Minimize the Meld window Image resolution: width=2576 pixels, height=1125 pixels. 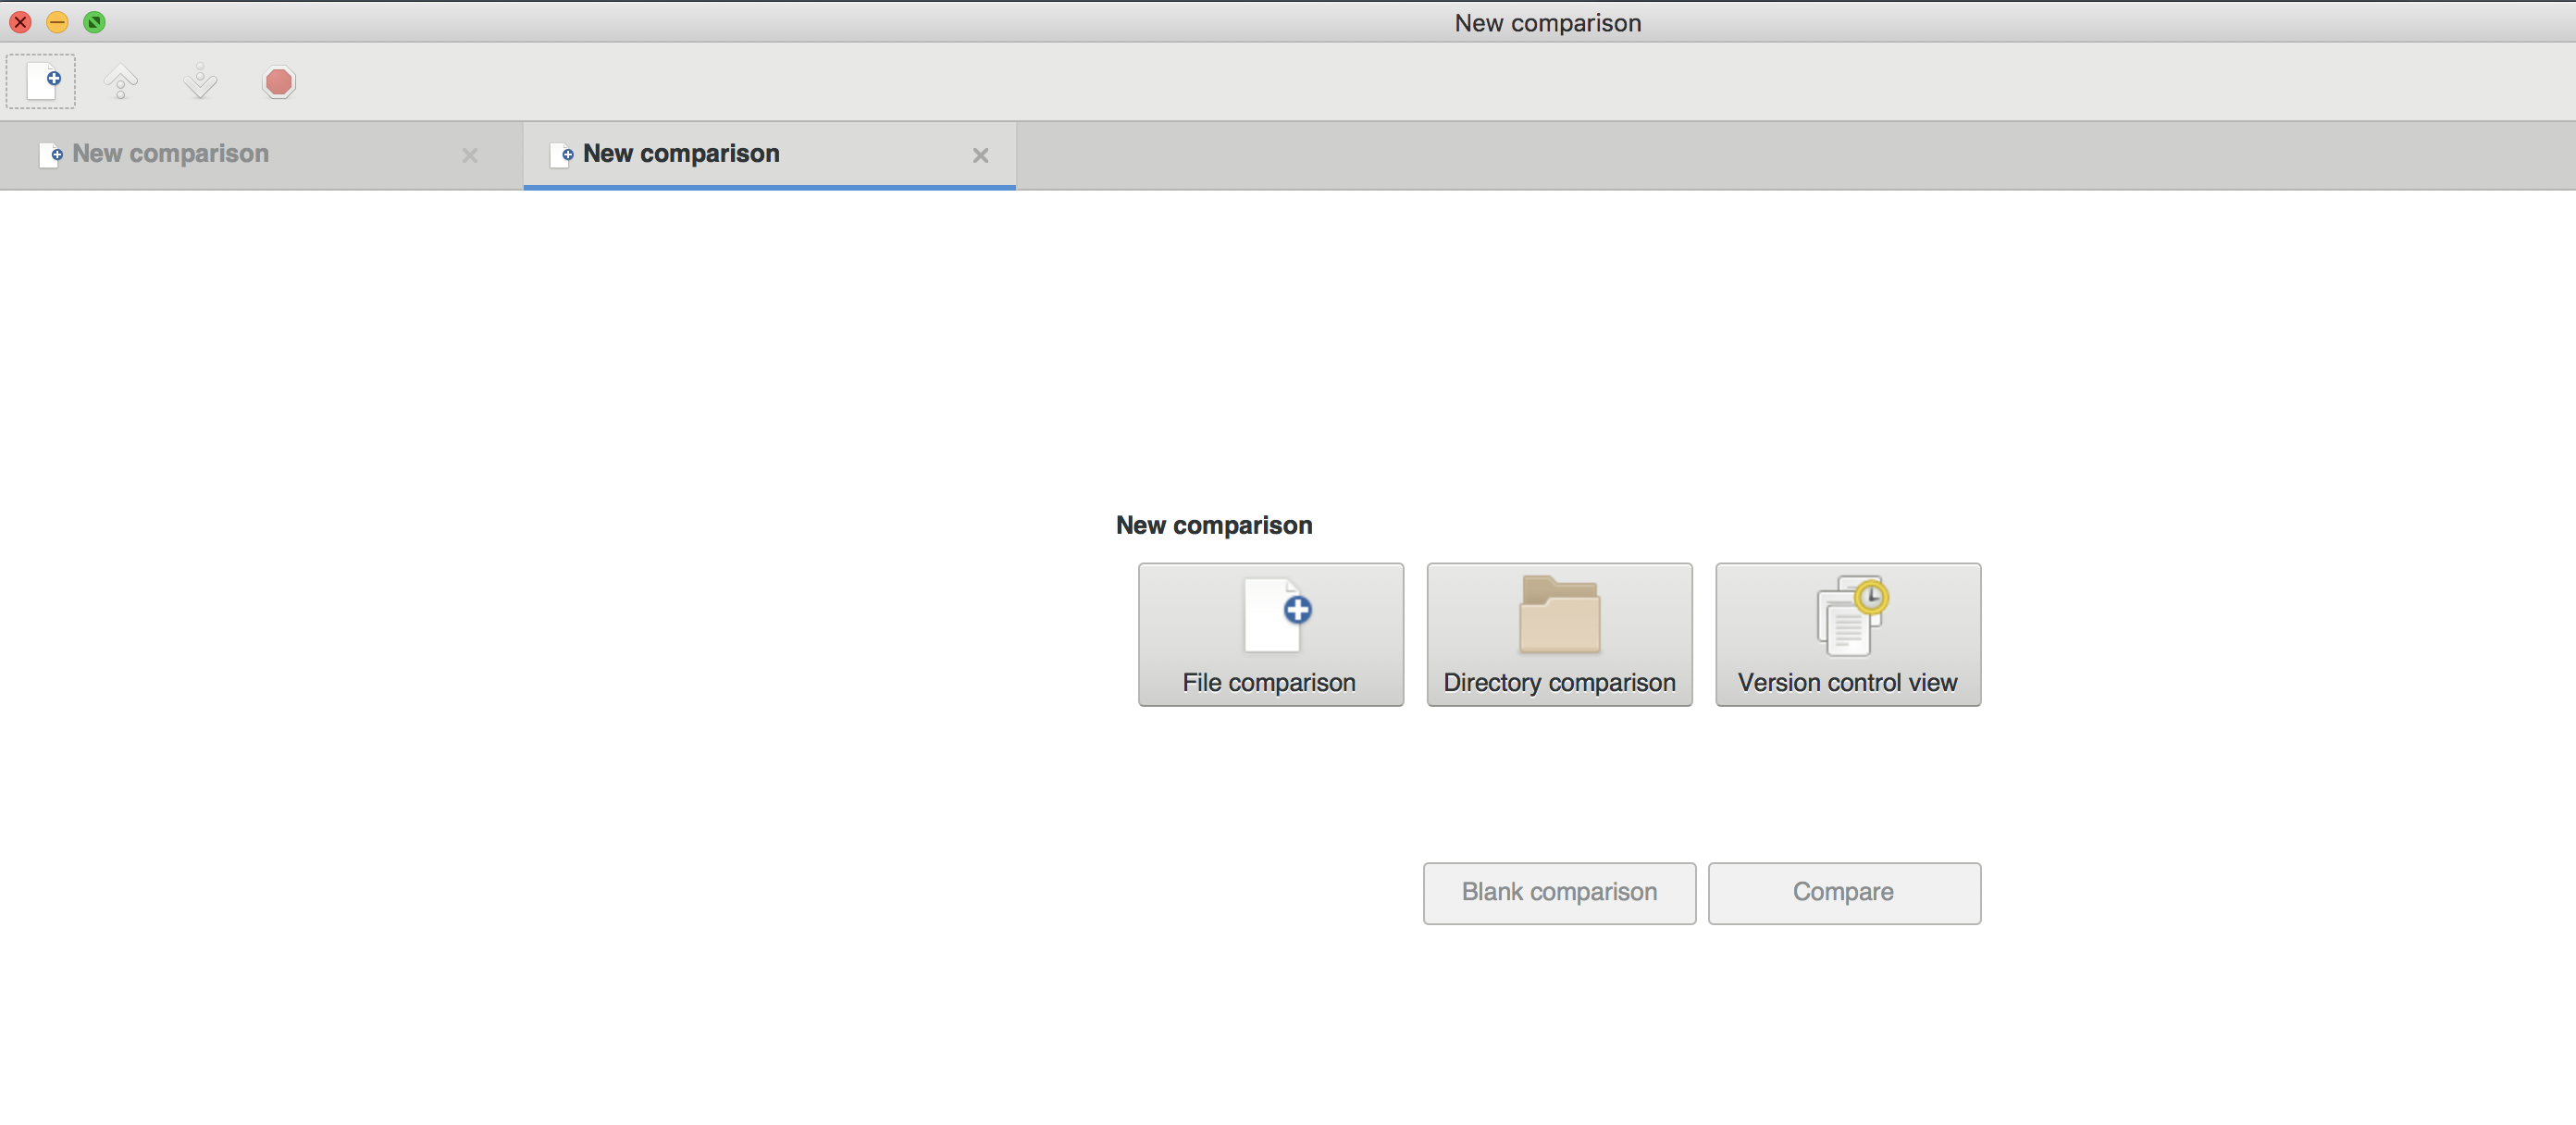pyautogui.click(x=58, y=21)
